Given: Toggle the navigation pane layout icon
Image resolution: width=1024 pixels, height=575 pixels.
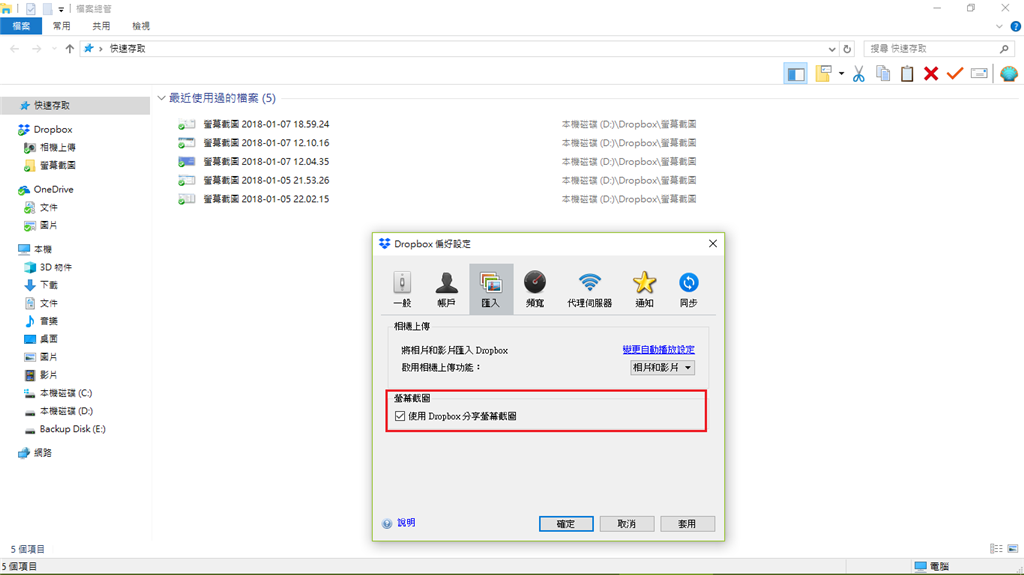Looking at the screenshot, I should (795, 74).
